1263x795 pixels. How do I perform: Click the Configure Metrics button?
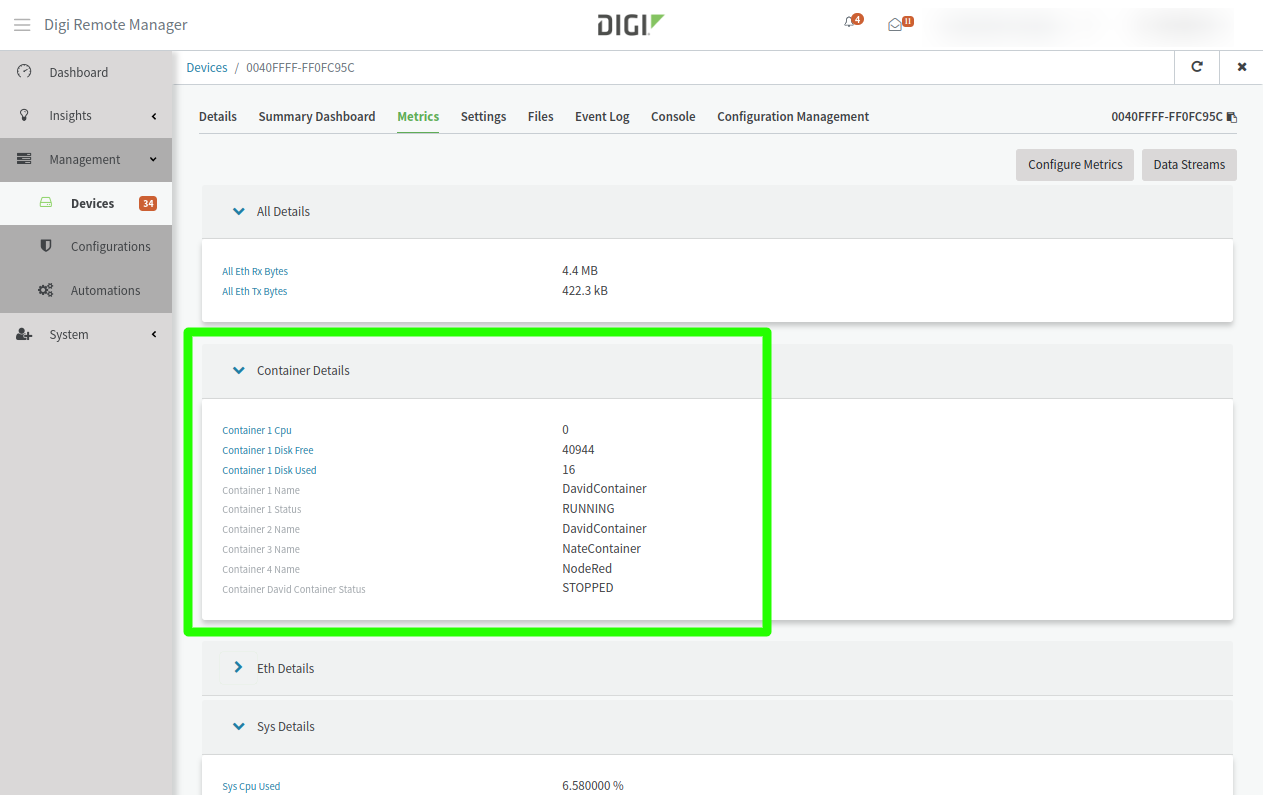pyautogui.click(x=1075, y=165)
